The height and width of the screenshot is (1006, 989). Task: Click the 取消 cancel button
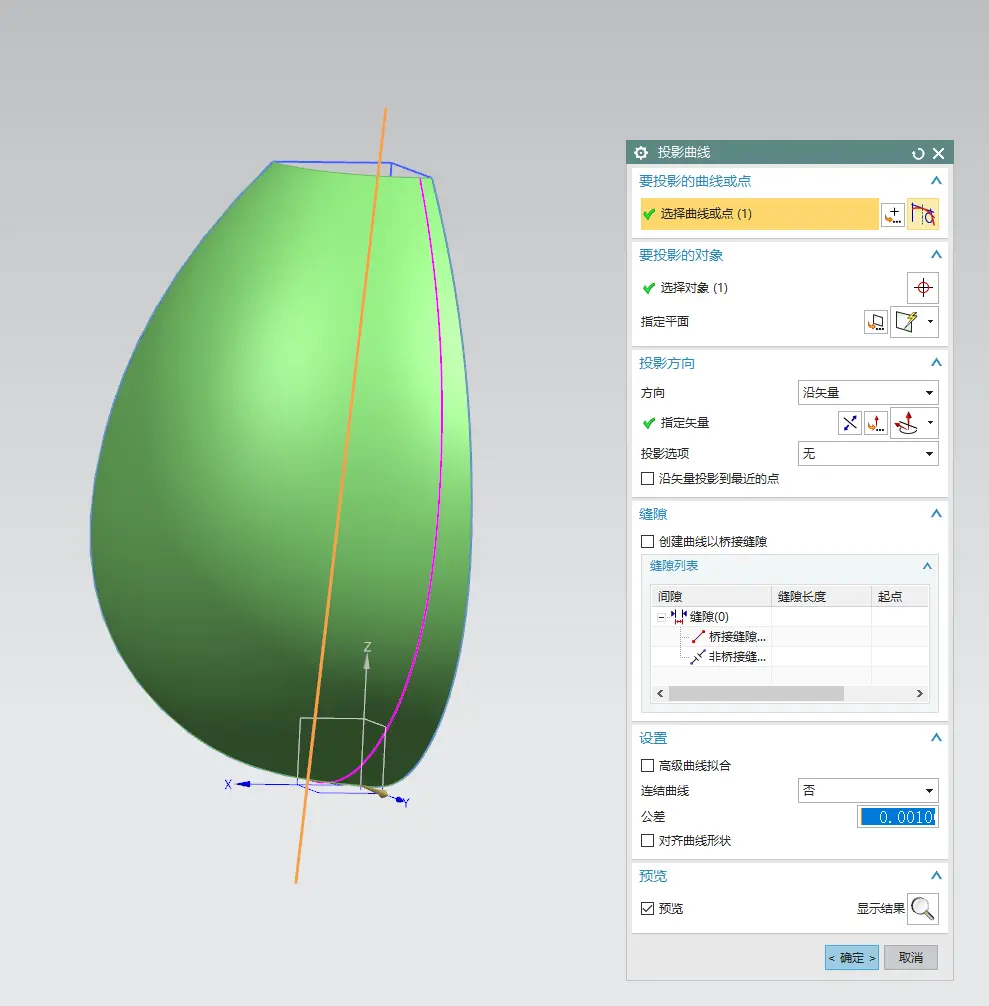[x=911, y=958]
